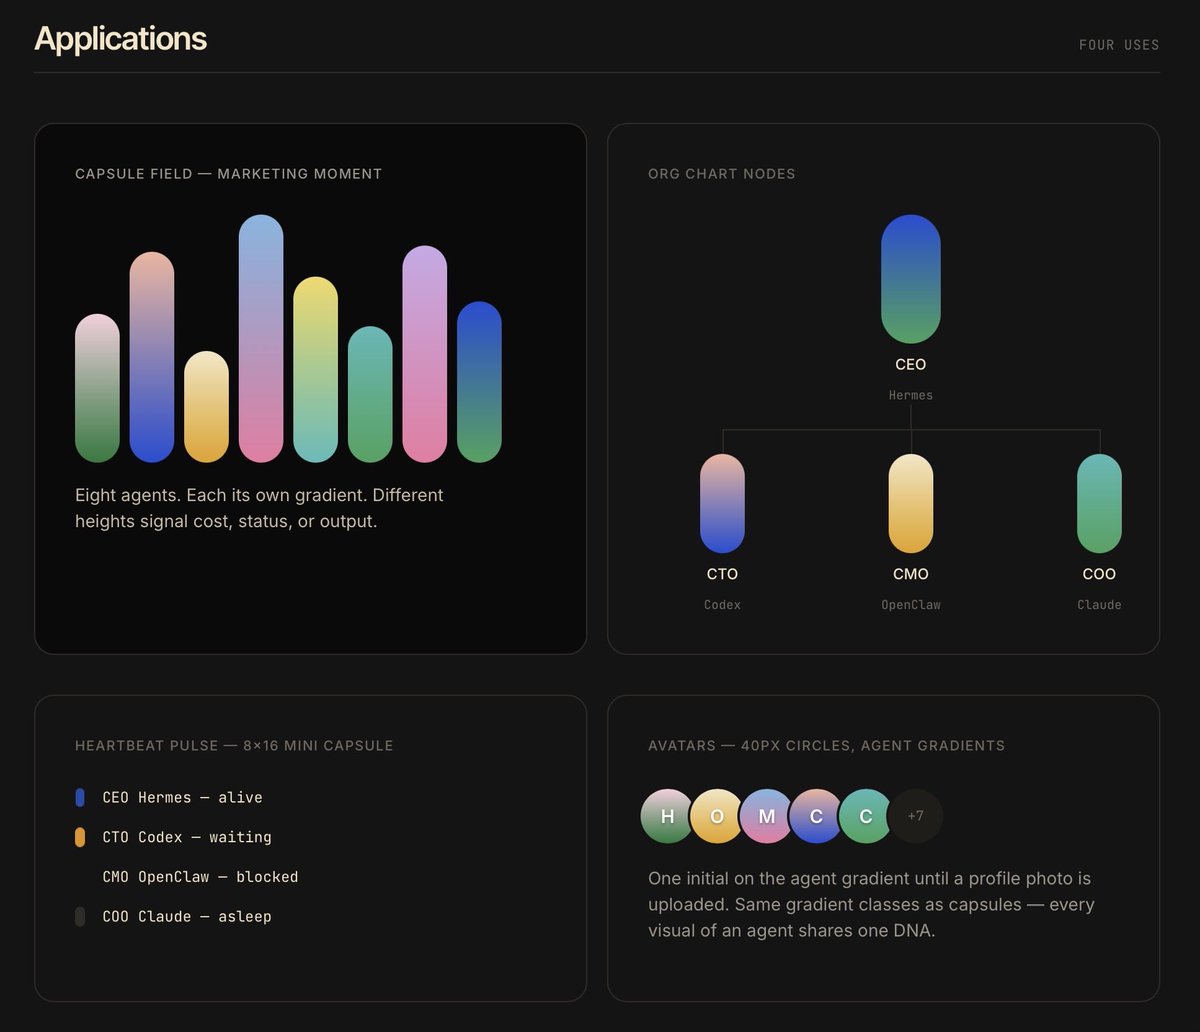This screenshot has width=1200, height=1032.
Task: Click the 'CMO' role label in the org chart
Action: tap(911, 574)
